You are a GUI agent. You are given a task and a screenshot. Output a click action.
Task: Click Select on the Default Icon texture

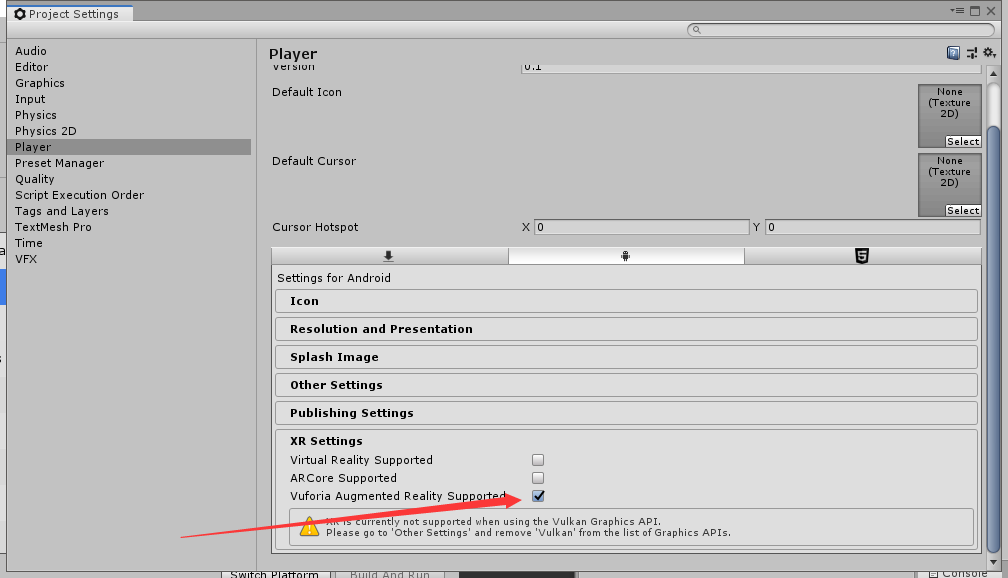click(x=962, y=141)
